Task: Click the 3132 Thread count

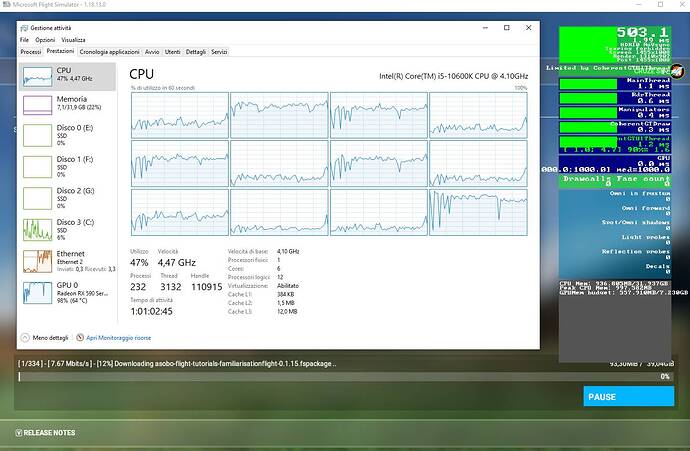Action: (x=171, y=287)
